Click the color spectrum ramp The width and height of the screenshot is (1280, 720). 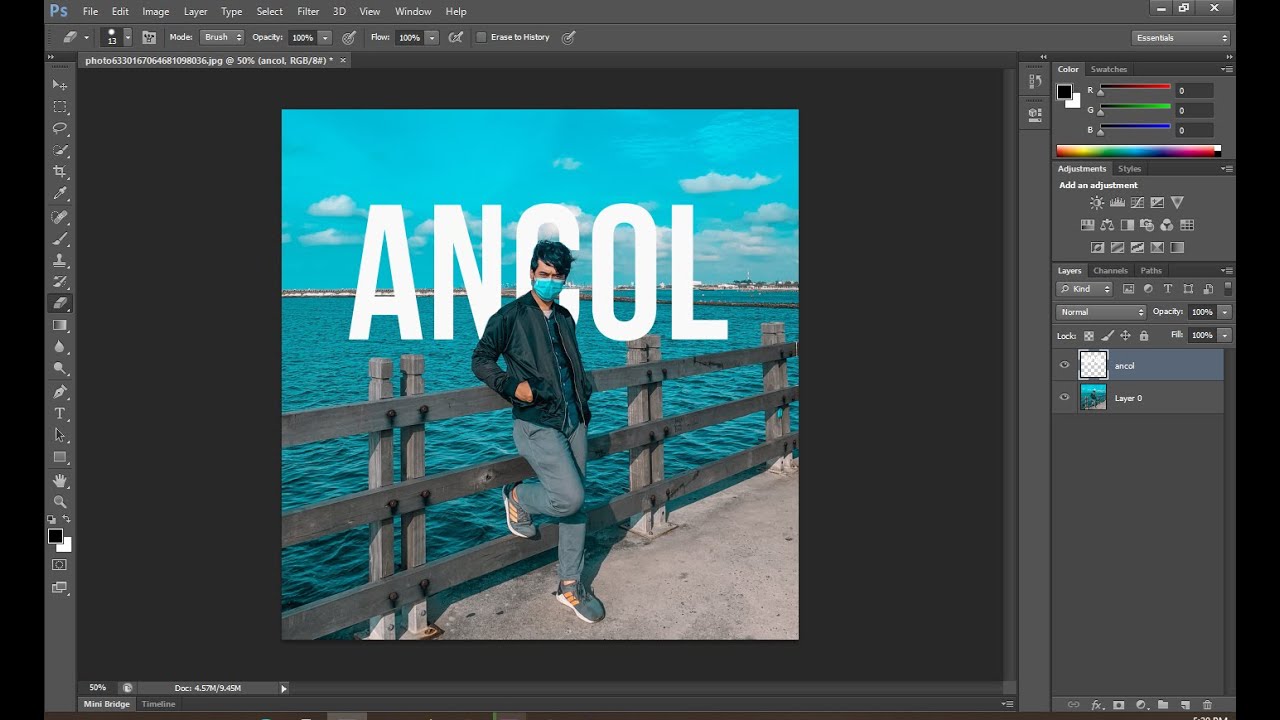coord(1138,151)
